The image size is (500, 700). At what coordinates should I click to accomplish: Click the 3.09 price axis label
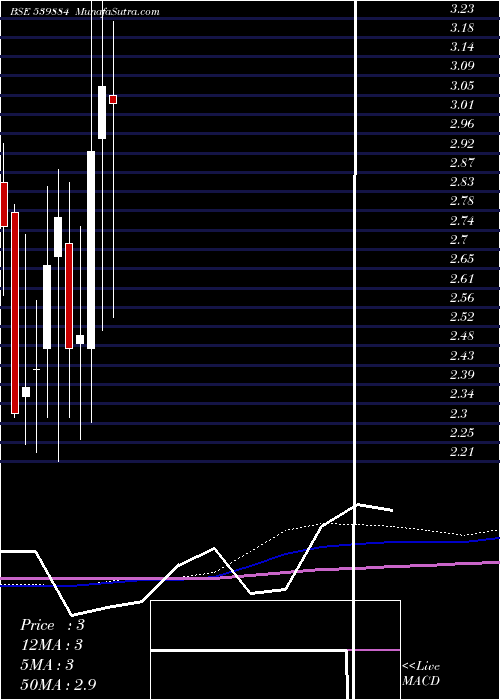(462, 66)
